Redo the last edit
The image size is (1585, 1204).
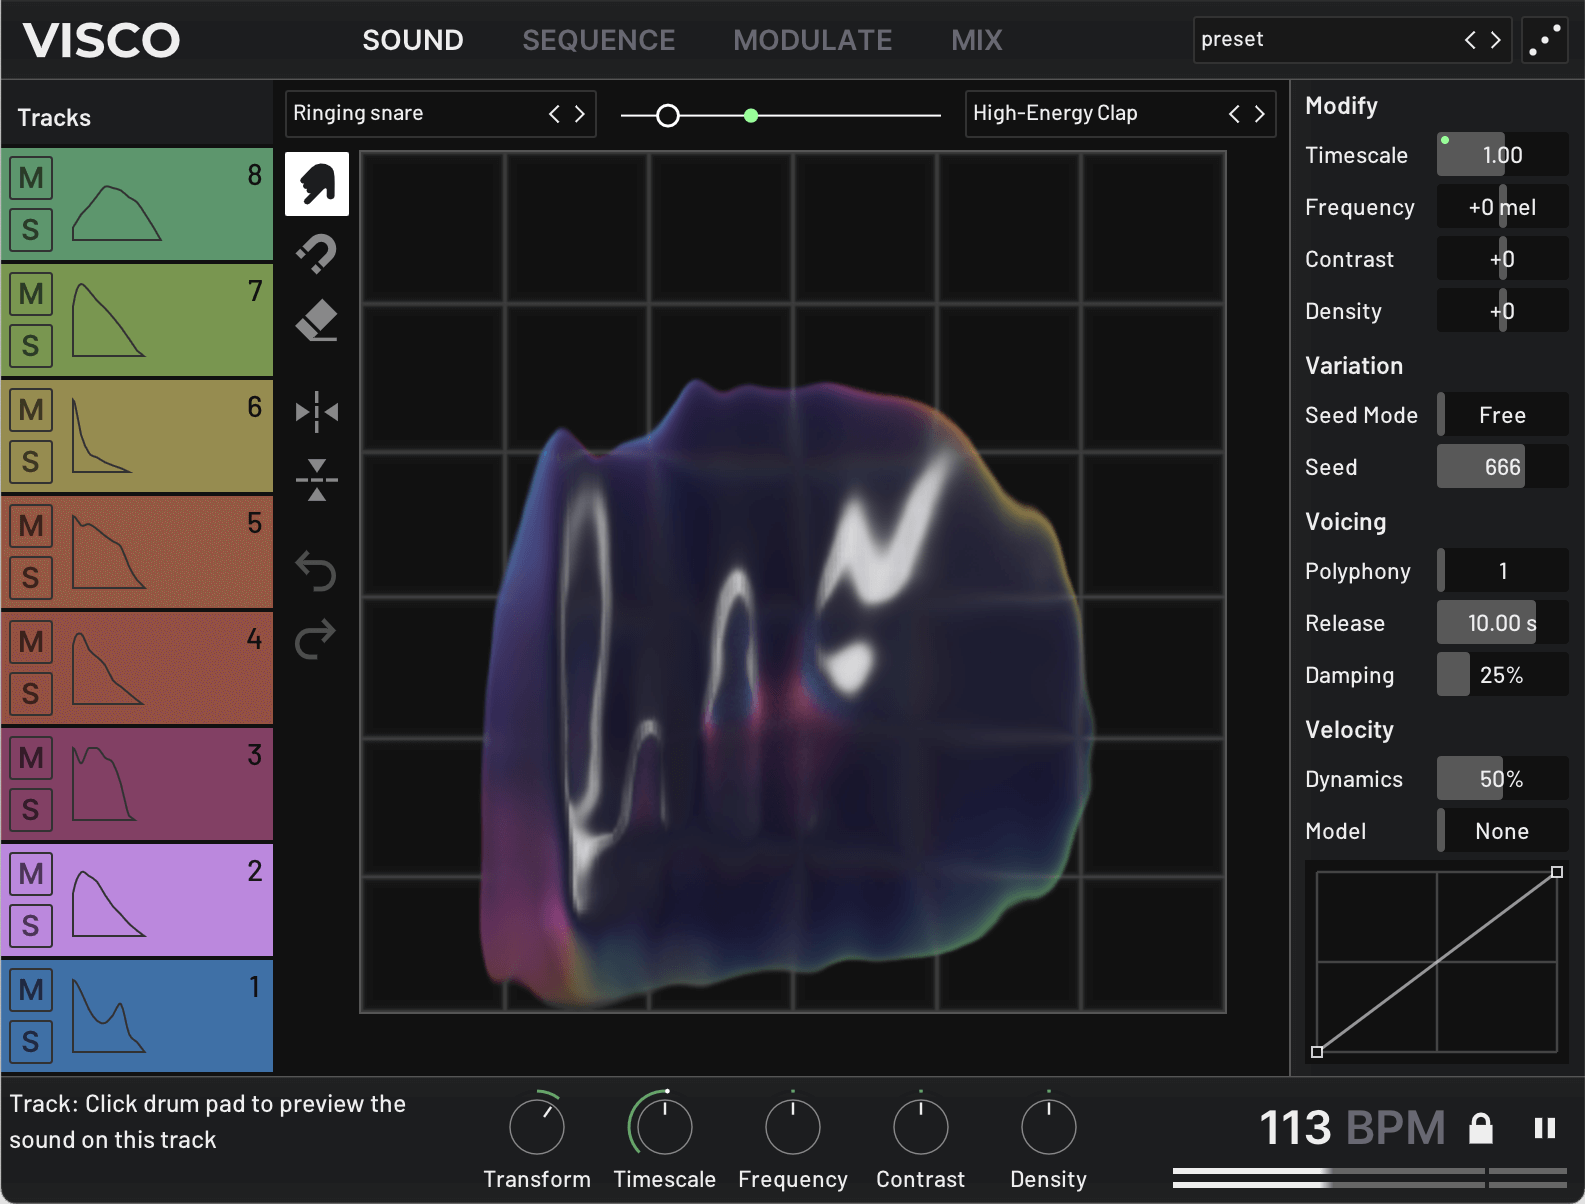point(316,639)
